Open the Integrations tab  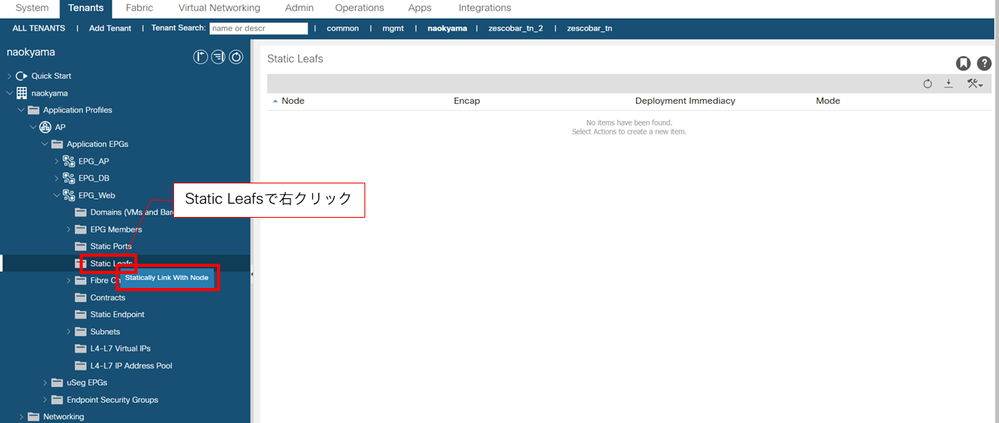point(484,8)
